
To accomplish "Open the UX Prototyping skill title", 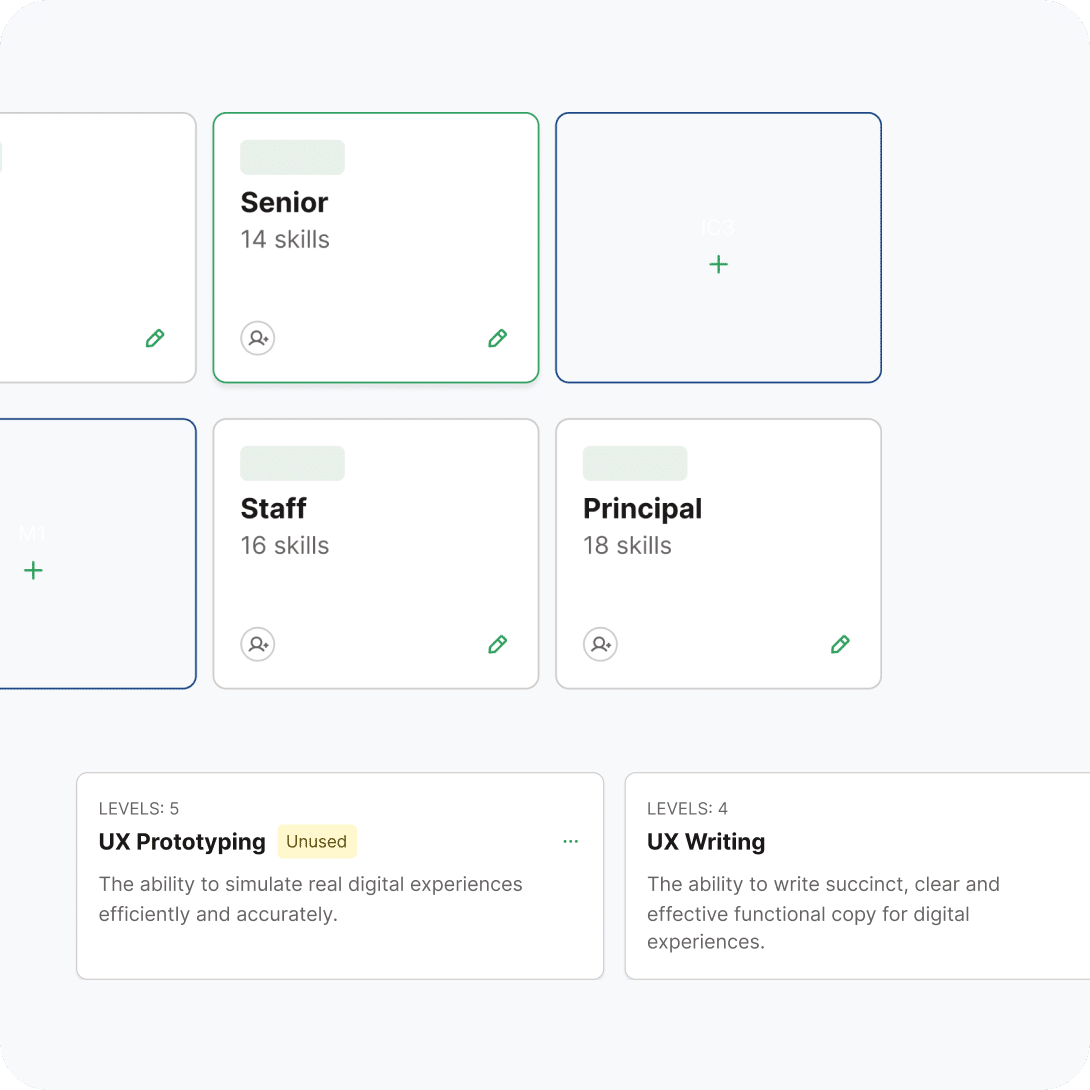I will pos(182,842).
